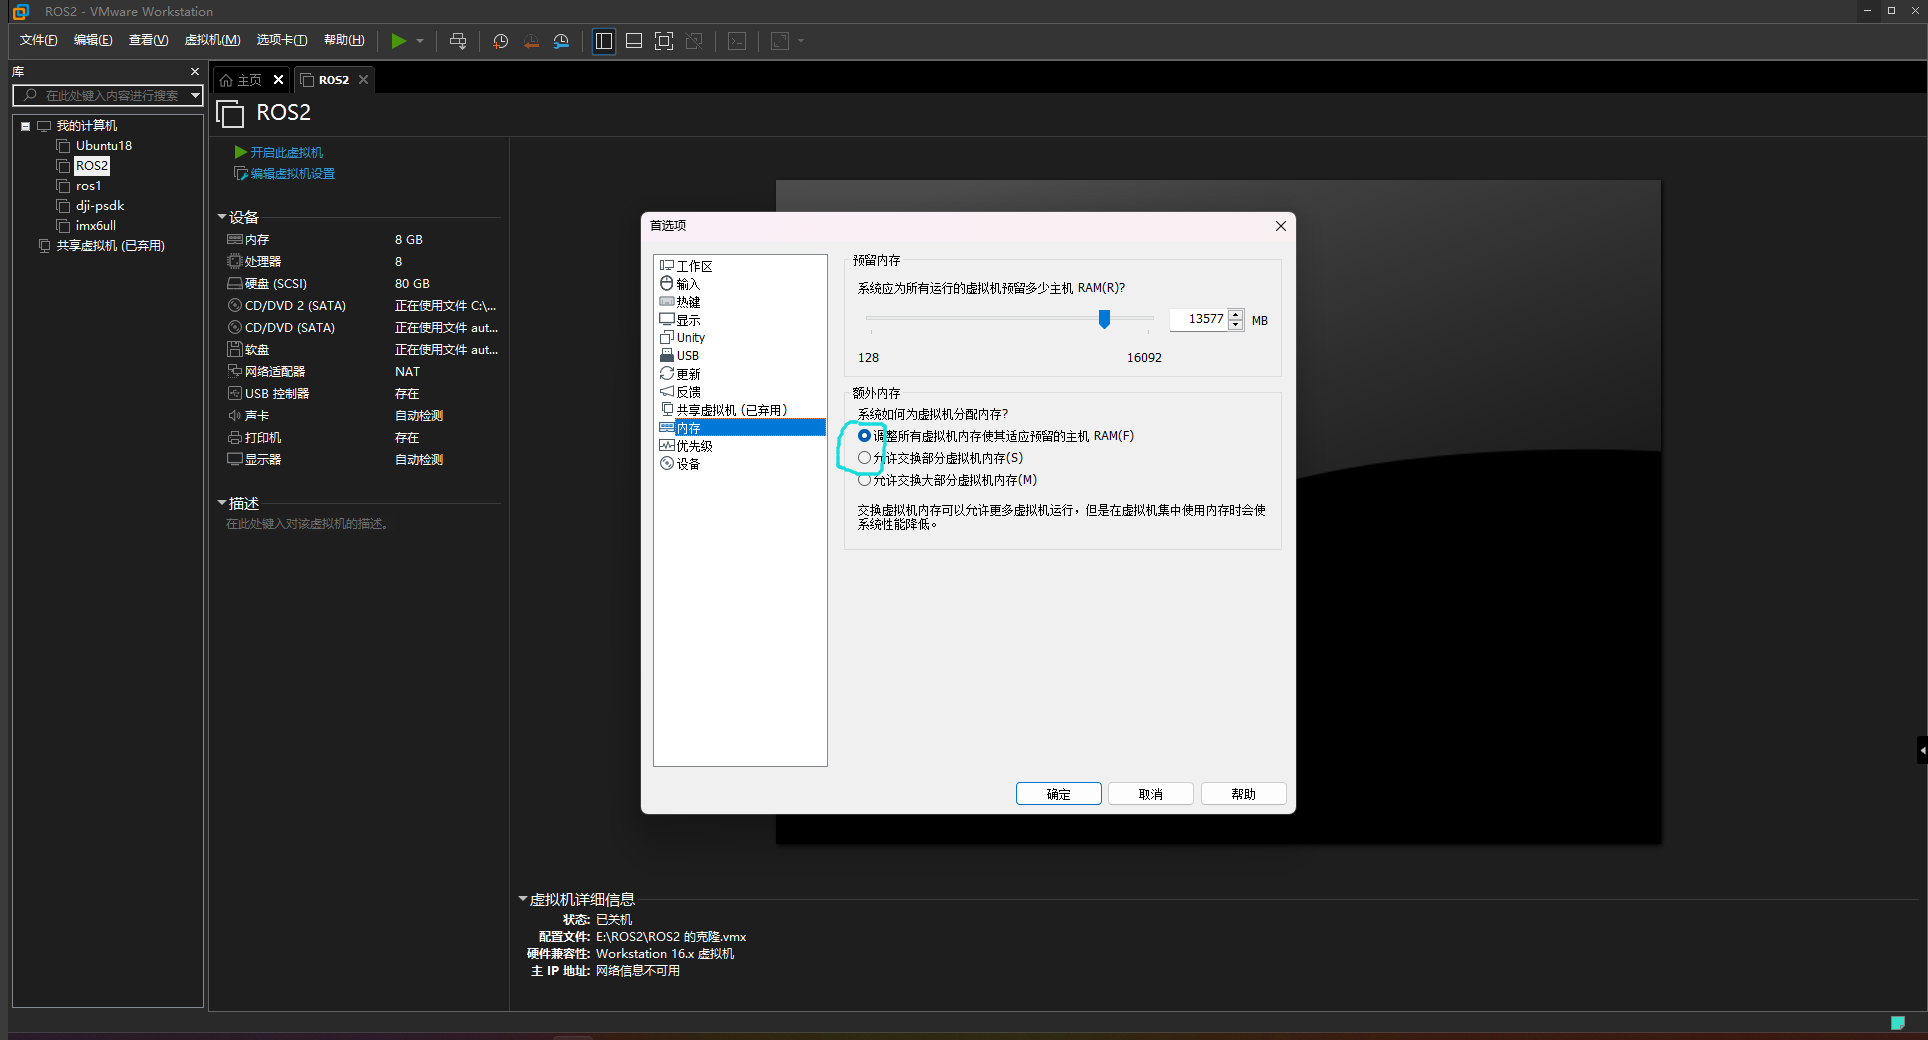Open the library search dropdown arrow
The width and height of the screenshot is (1928, 1040).
coord(195,95)
